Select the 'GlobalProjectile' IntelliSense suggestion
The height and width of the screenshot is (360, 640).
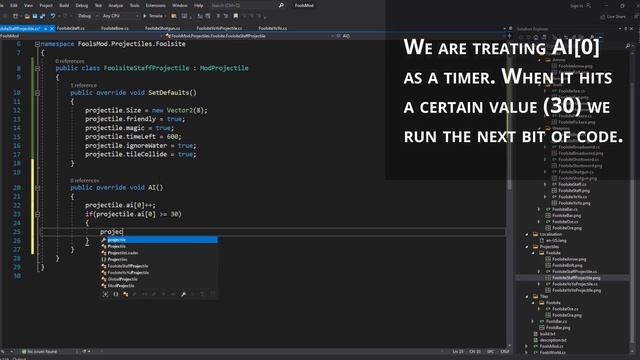(x=159, y=279)
